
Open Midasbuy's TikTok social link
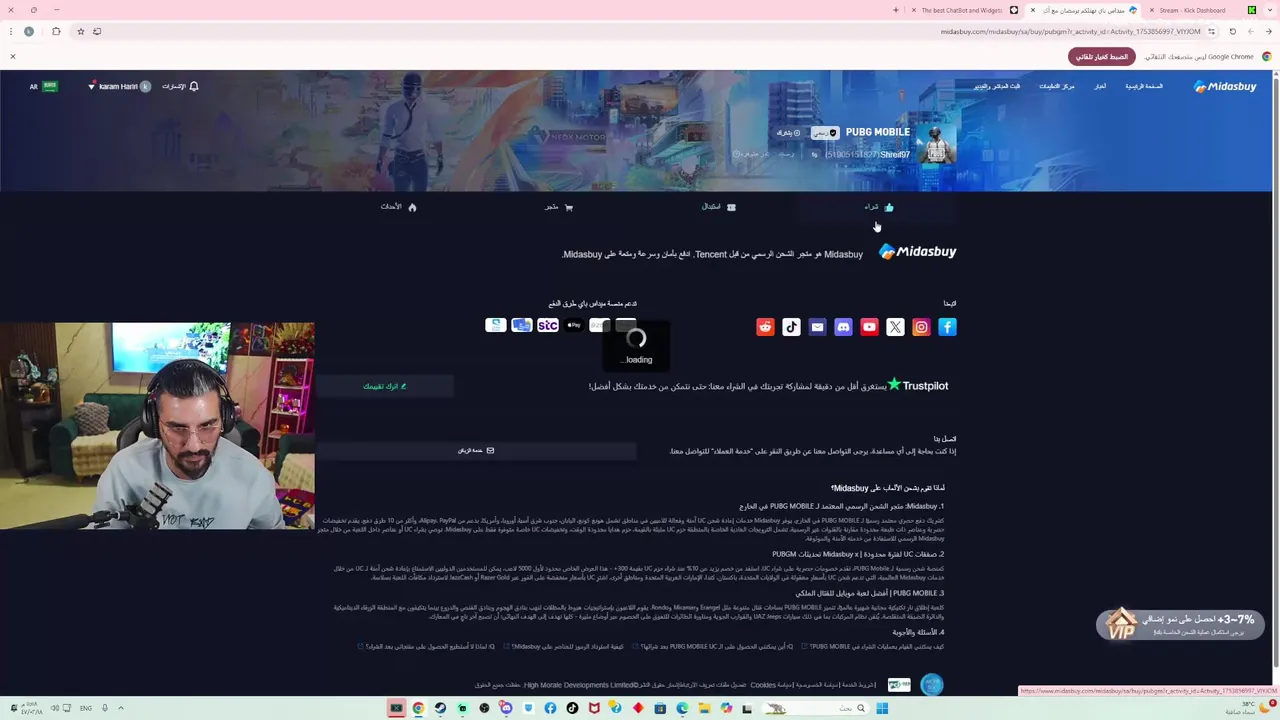791,327
